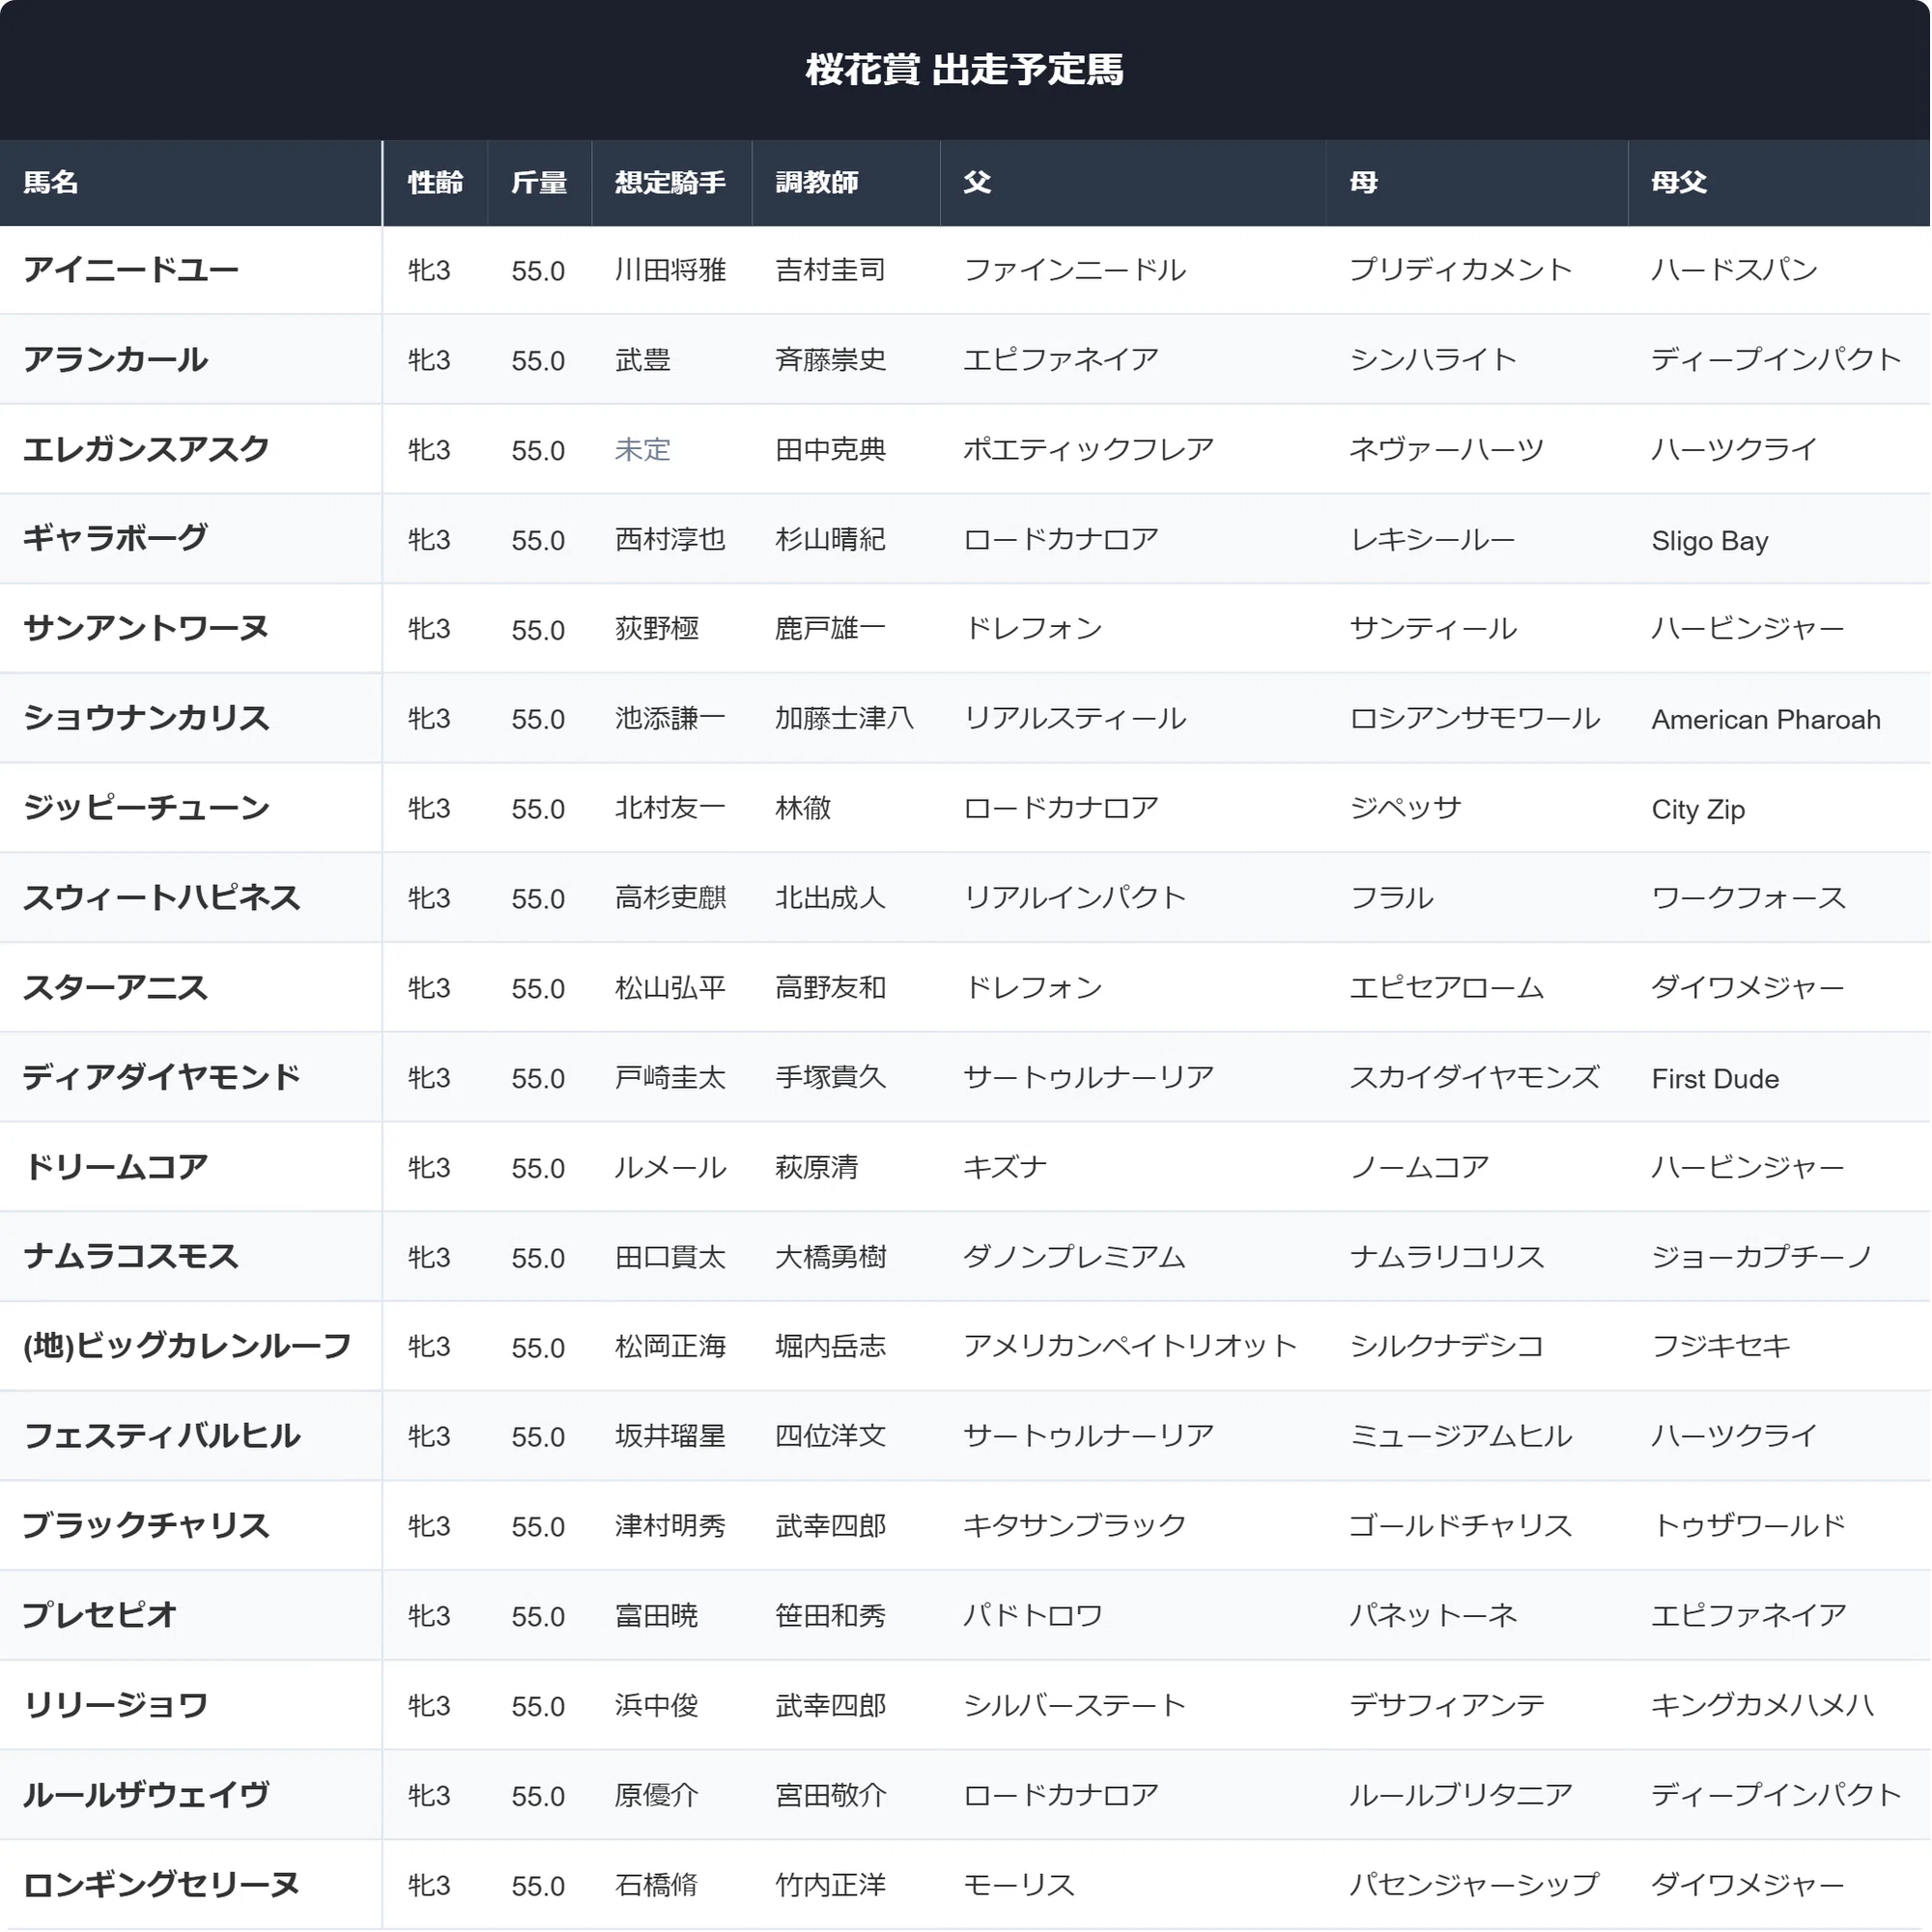Viewport: 1932px width, 1932px height.
Task: Click sire エピファネイア in アランカール row
Action: tap(1061, 360)
